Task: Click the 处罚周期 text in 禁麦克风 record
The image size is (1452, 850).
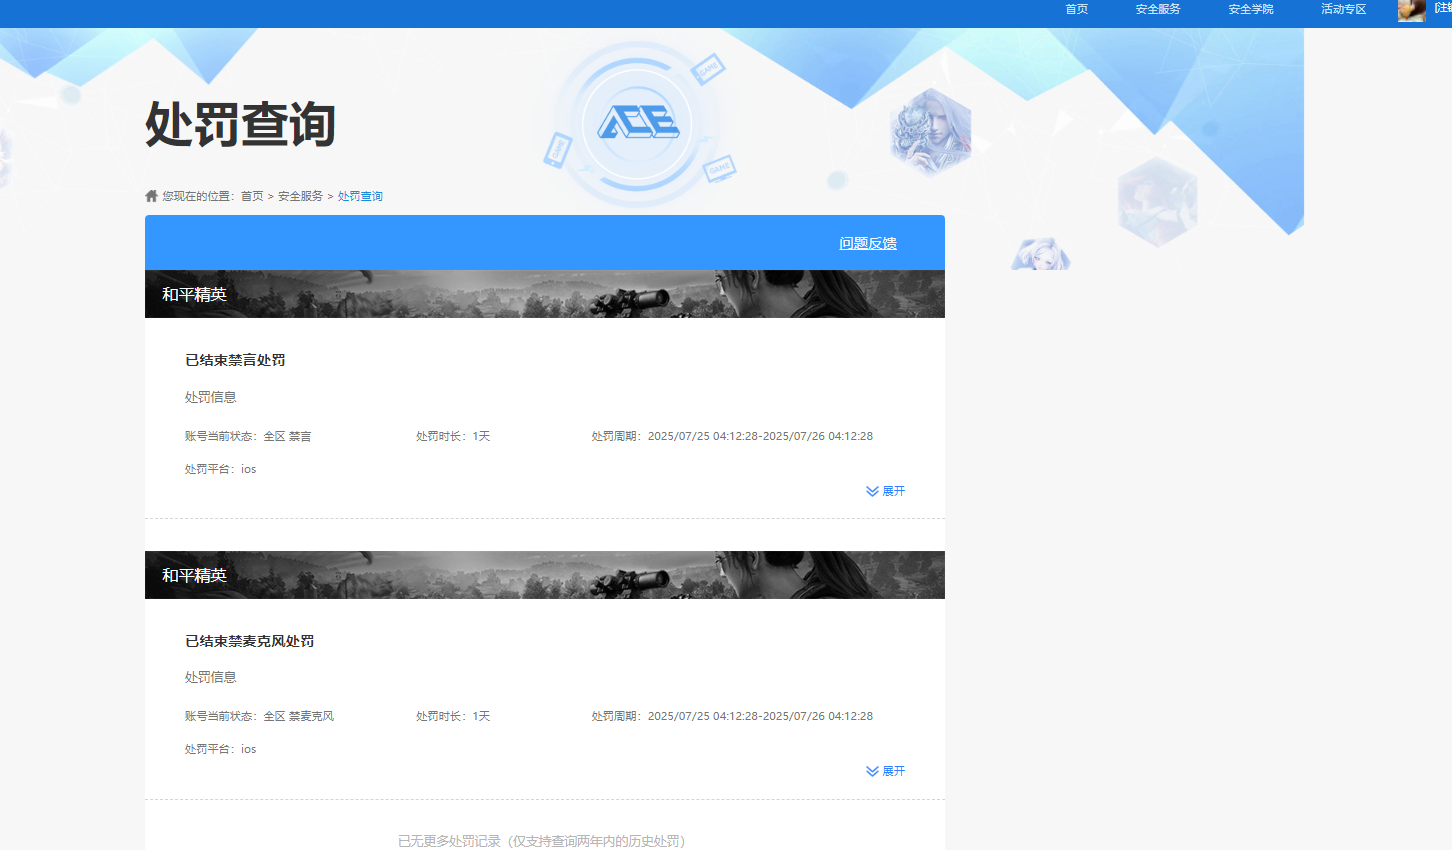Action: [x=732, y=716]
